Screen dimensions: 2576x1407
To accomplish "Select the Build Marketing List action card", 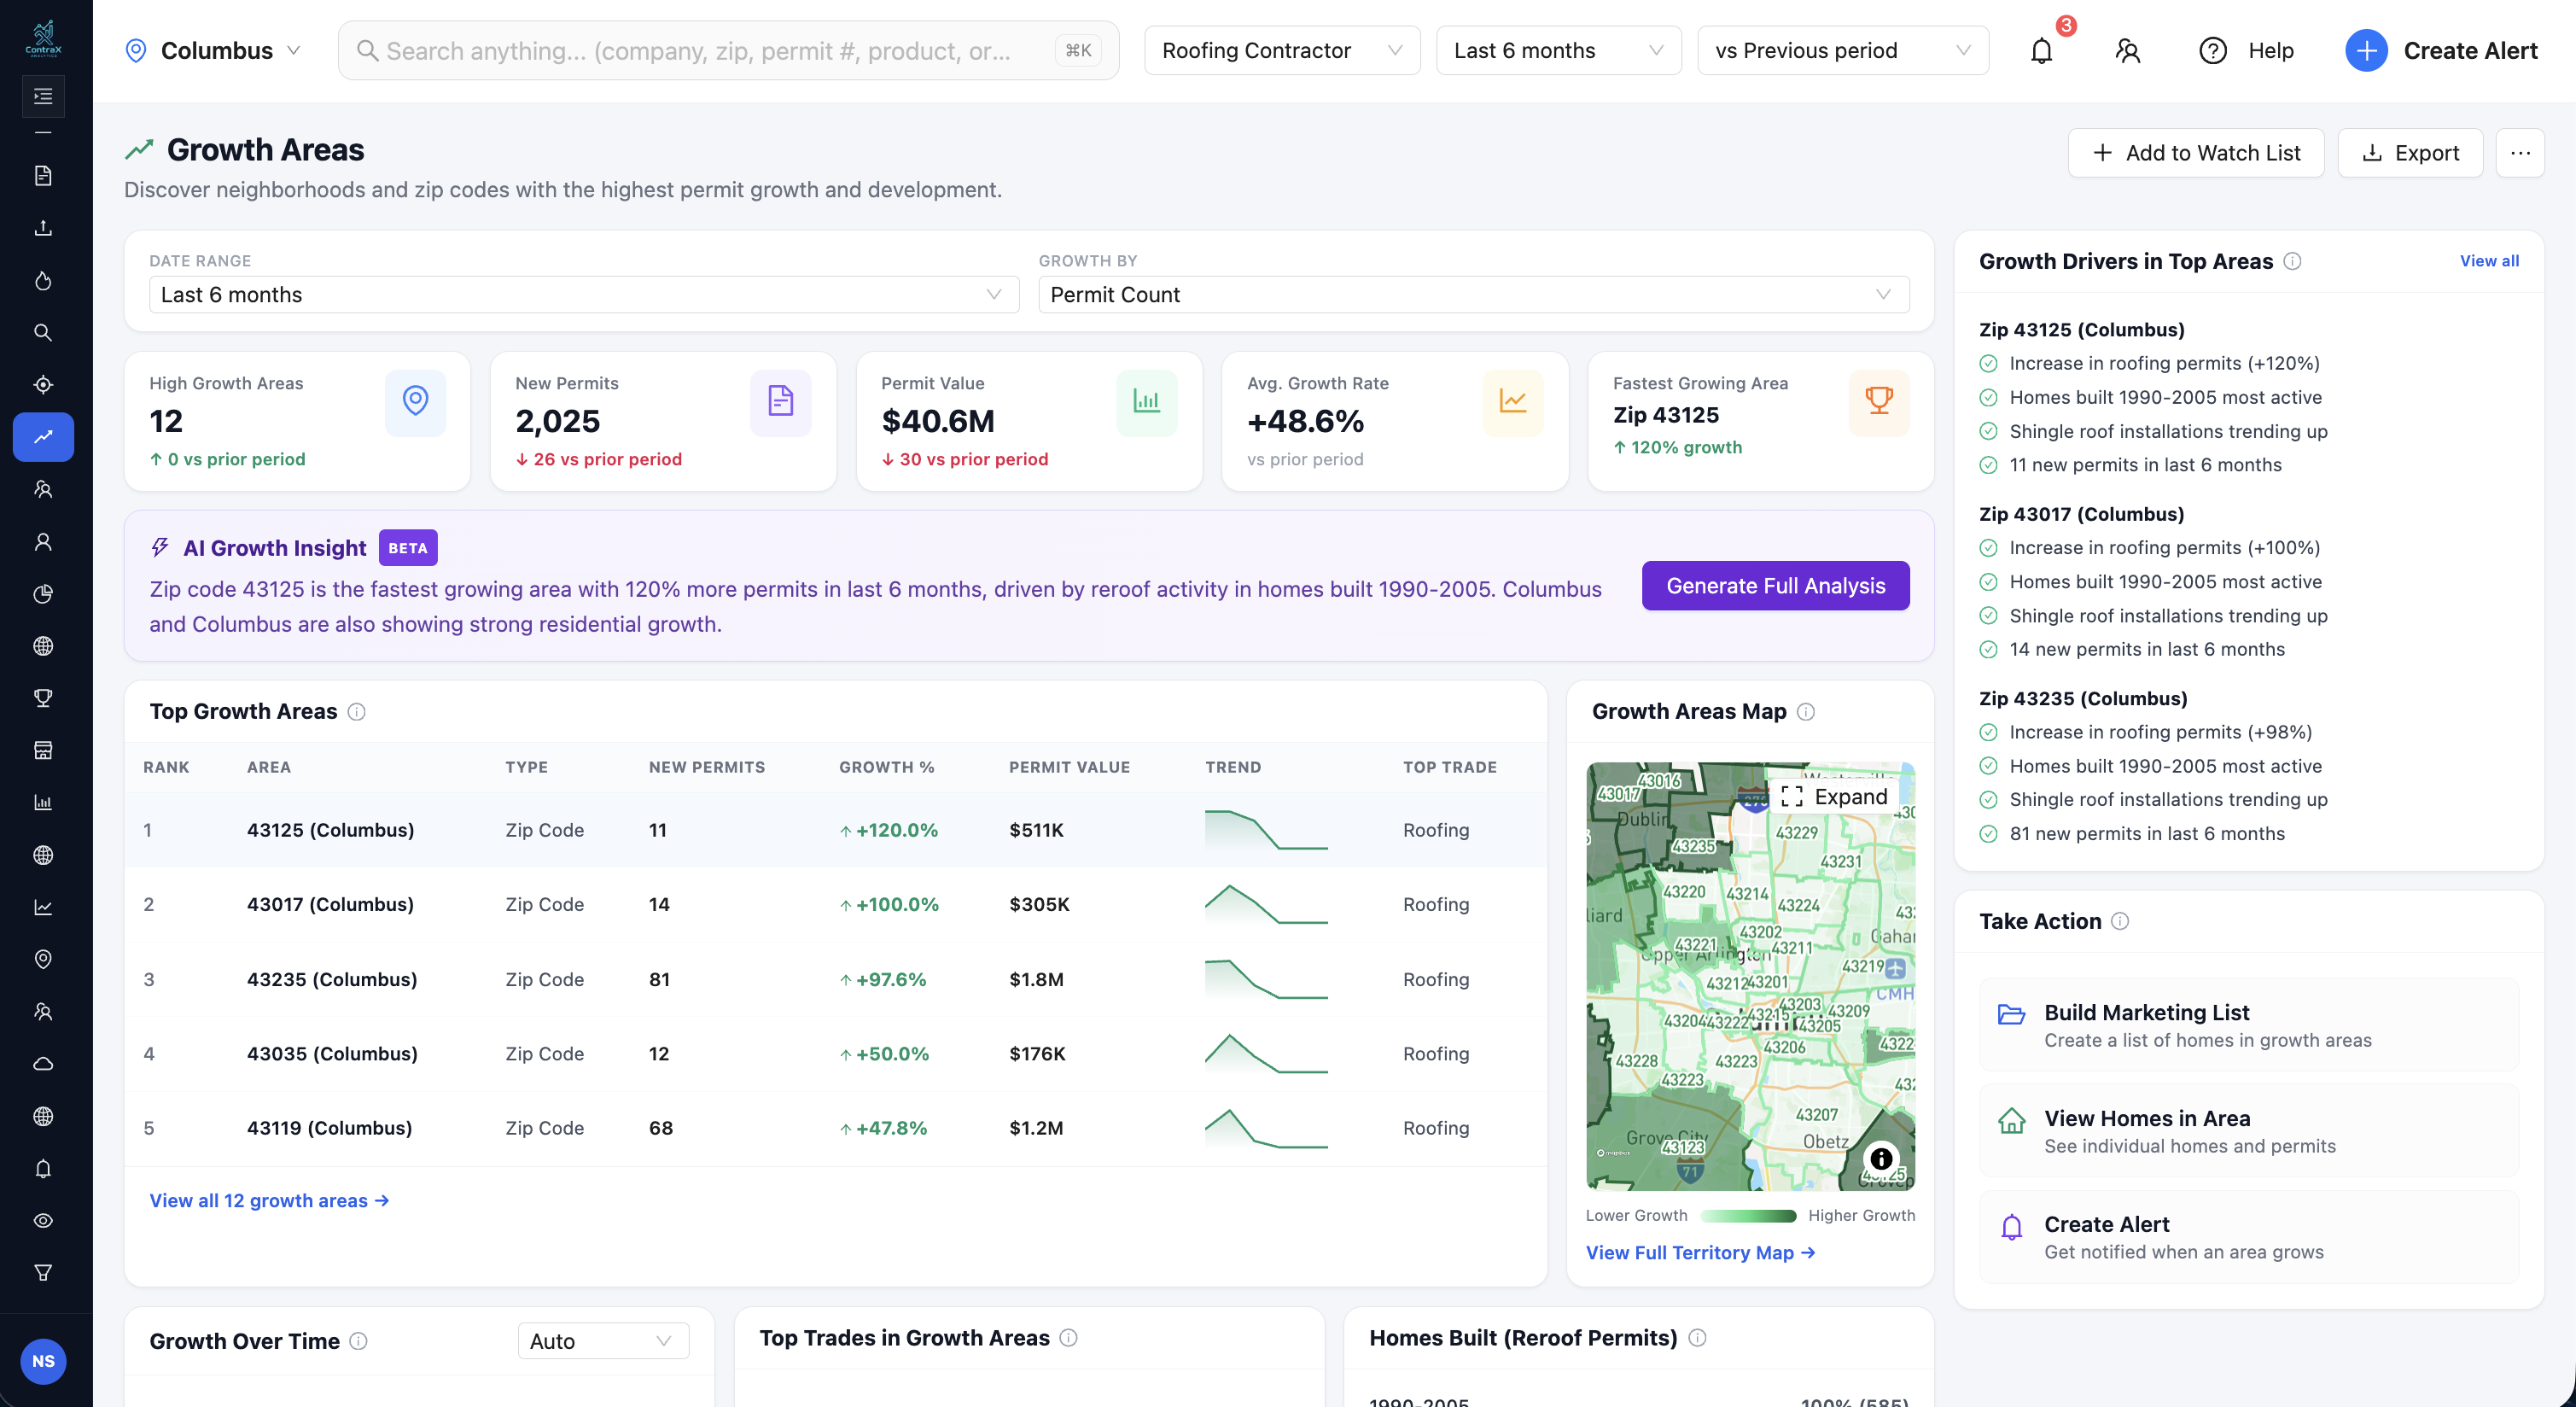I will [2248, 1025].
